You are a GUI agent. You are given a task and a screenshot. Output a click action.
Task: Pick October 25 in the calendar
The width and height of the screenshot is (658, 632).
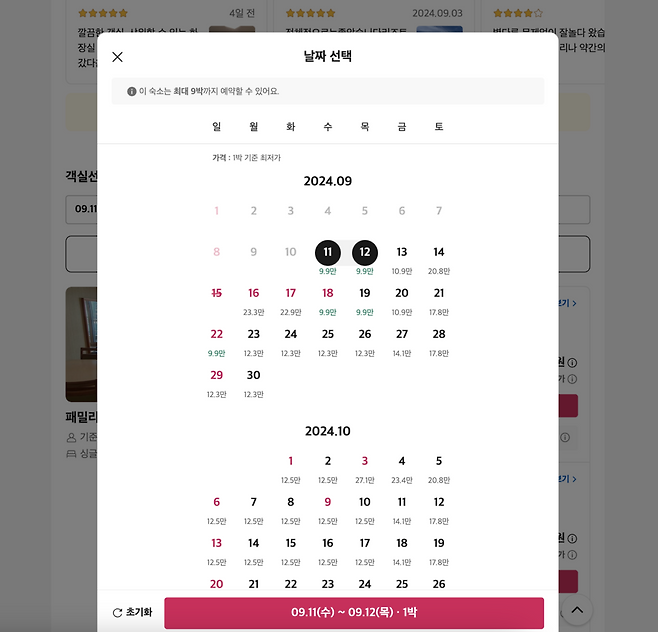pyautogui.click(x=402, y=584)
